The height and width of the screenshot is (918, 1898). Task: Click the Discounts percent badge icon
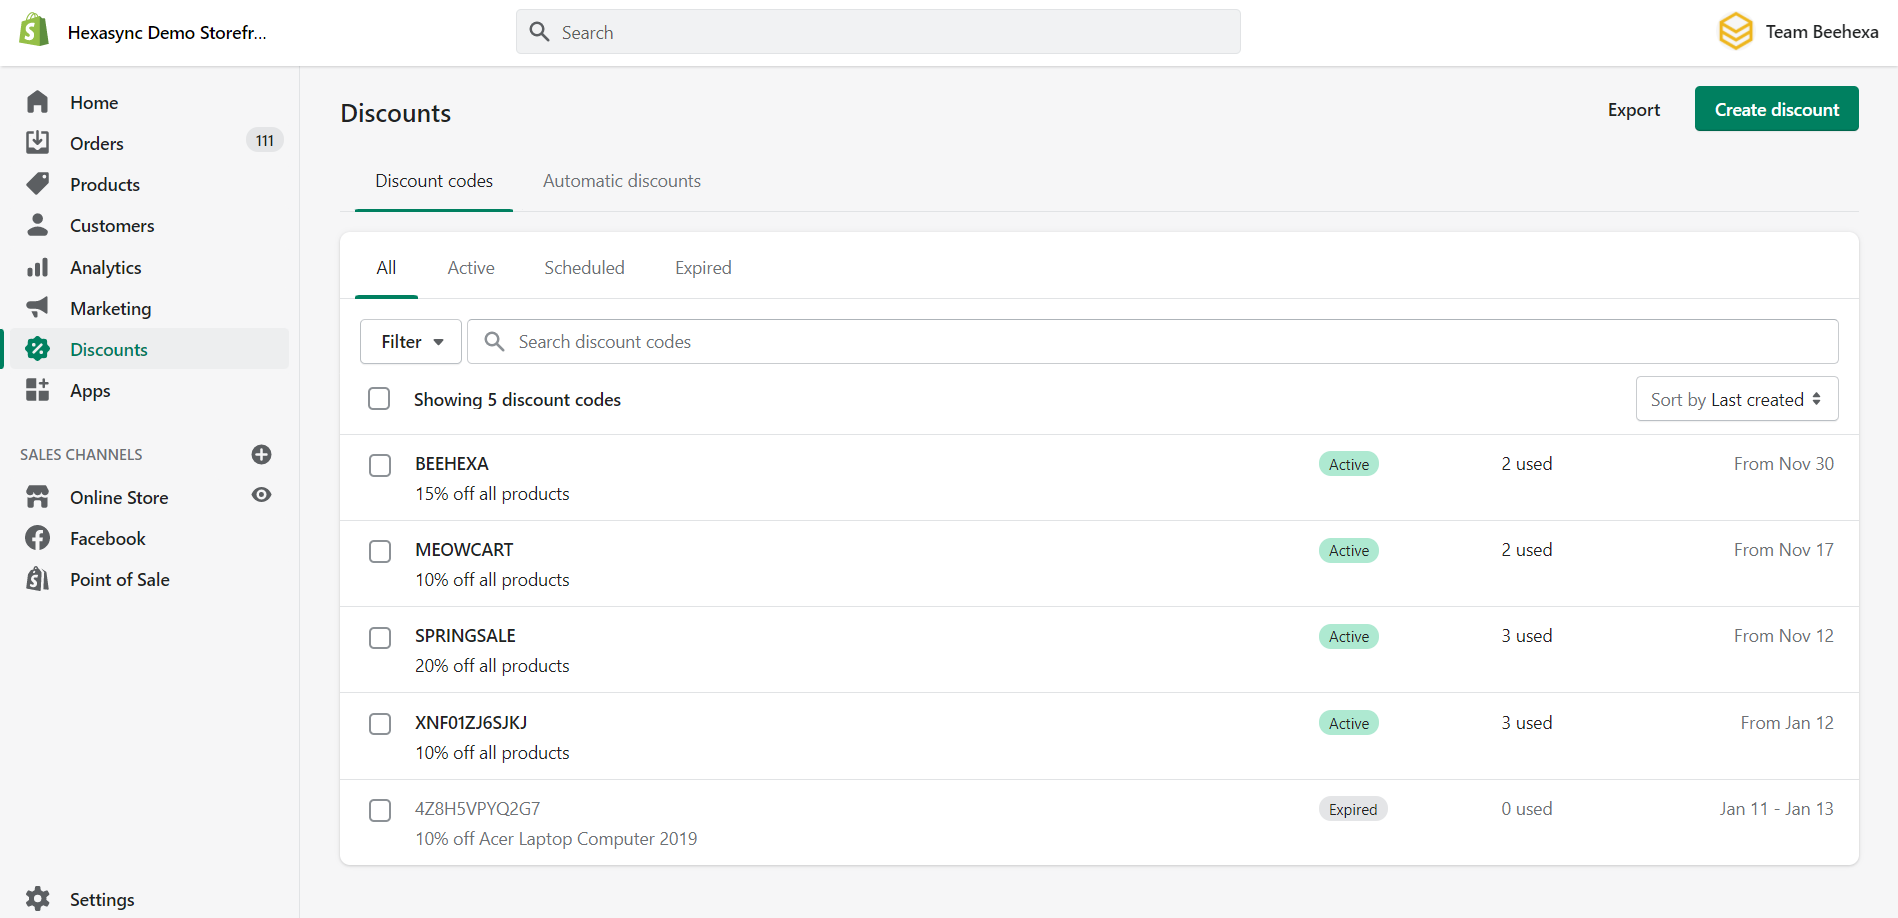click(x=37, y=349)
